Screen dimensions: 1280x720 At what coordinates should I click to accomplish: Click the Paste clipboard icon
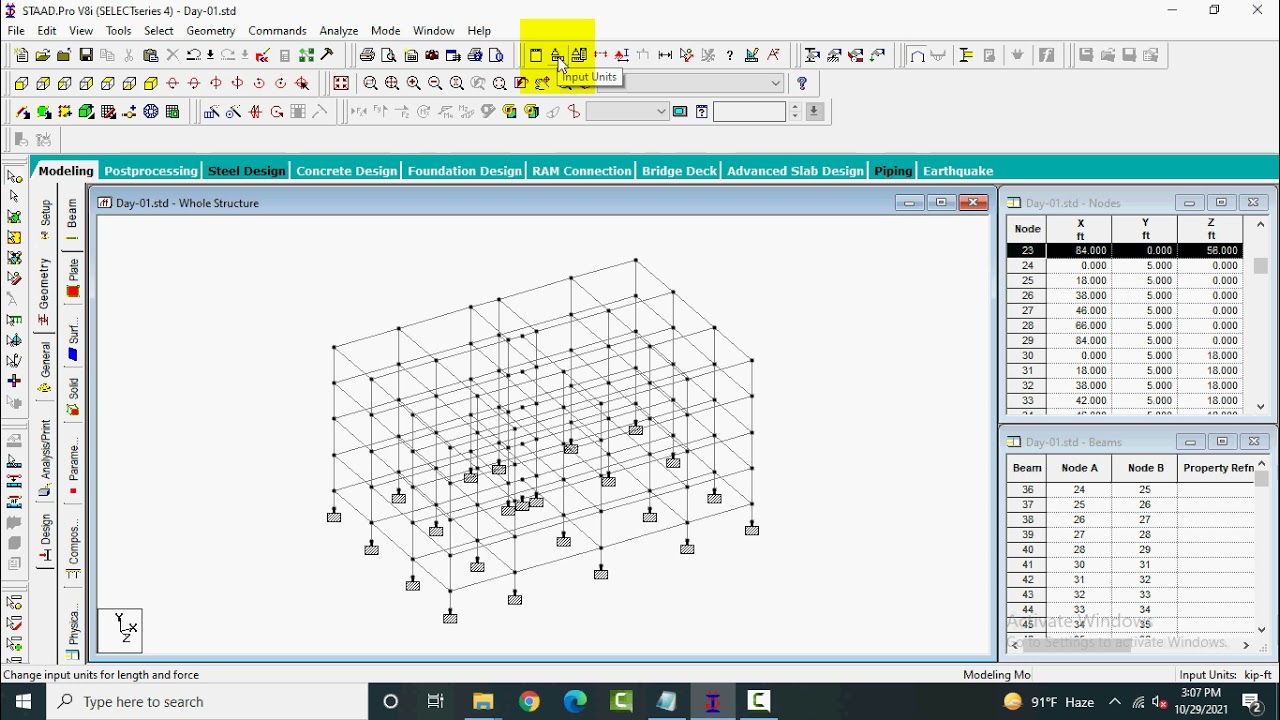[x=151, y=56]
